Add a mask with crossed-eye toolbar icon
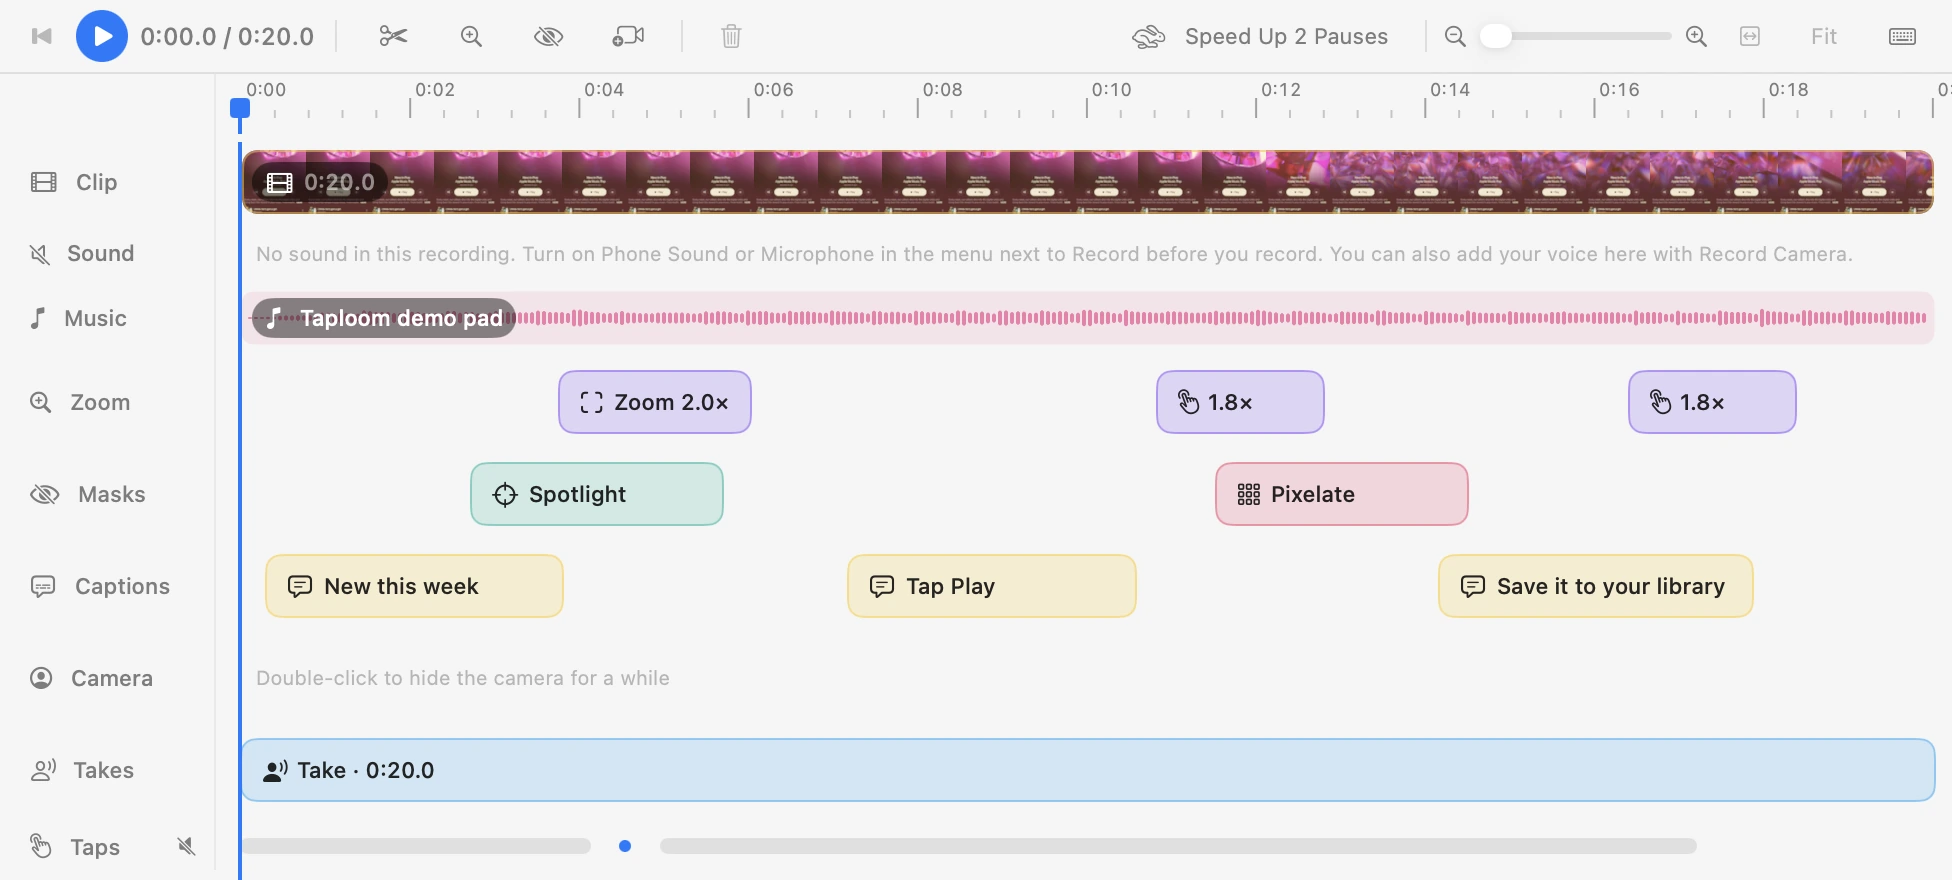 tap(548, 36)
